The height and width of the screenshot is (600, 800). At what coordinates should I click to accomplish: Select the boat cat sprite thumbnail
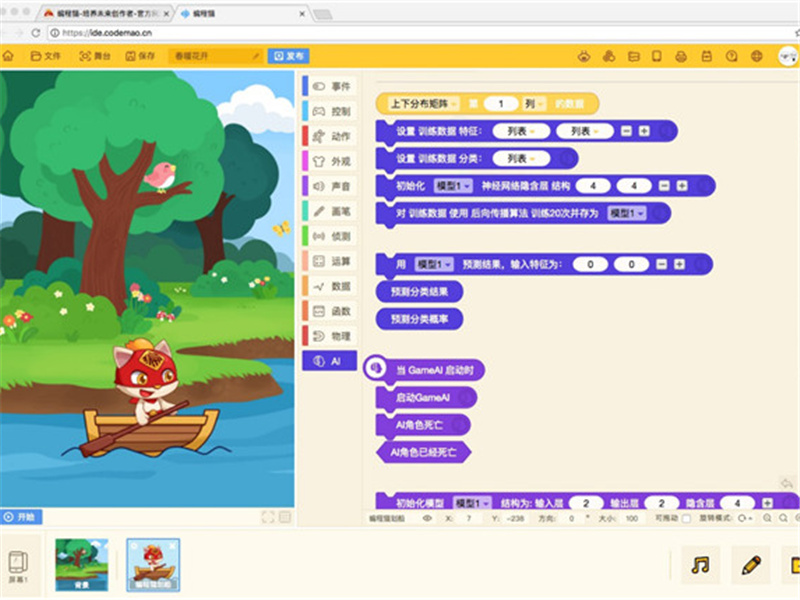click(153, 565)
